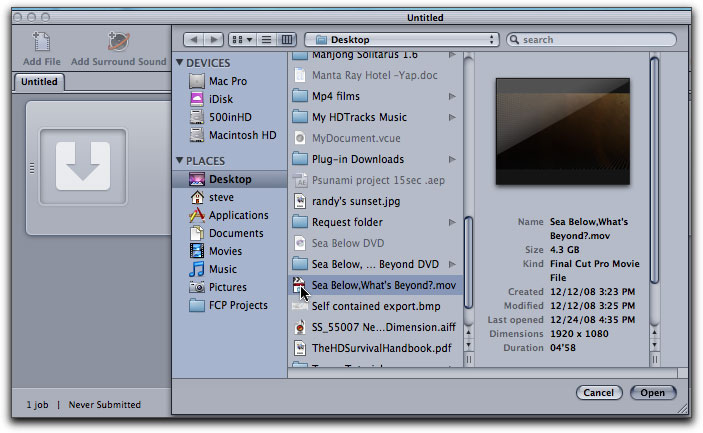Viewport: 703px width, 433px height.
Task: Select the Mp4 films folder
Action: pyautogui.click(x=375, y=96)
